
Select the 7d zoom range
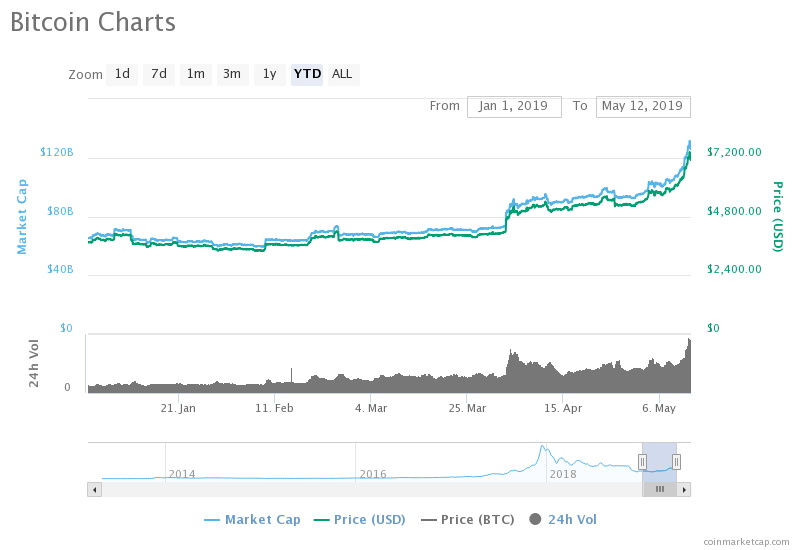click(x=159, y=74)
